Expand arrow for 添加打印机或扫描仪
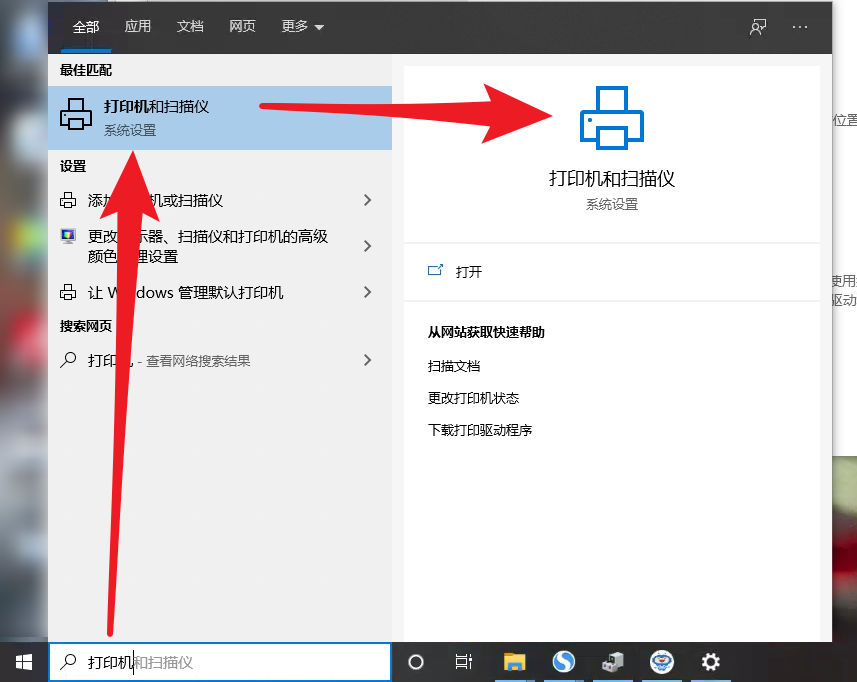 coord(367,201)
